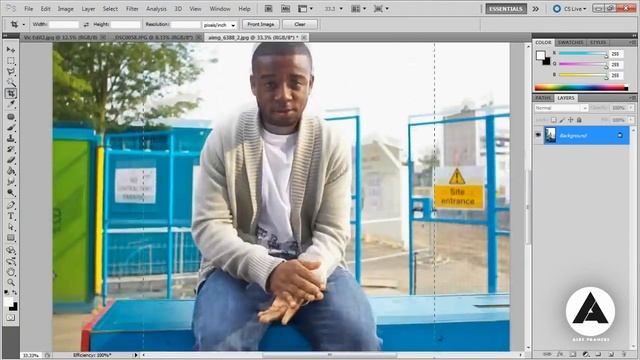This screenshot has height=360, width=640.
Task: Select the 3D Camera Rotate tool
Action: click(11, 261)
